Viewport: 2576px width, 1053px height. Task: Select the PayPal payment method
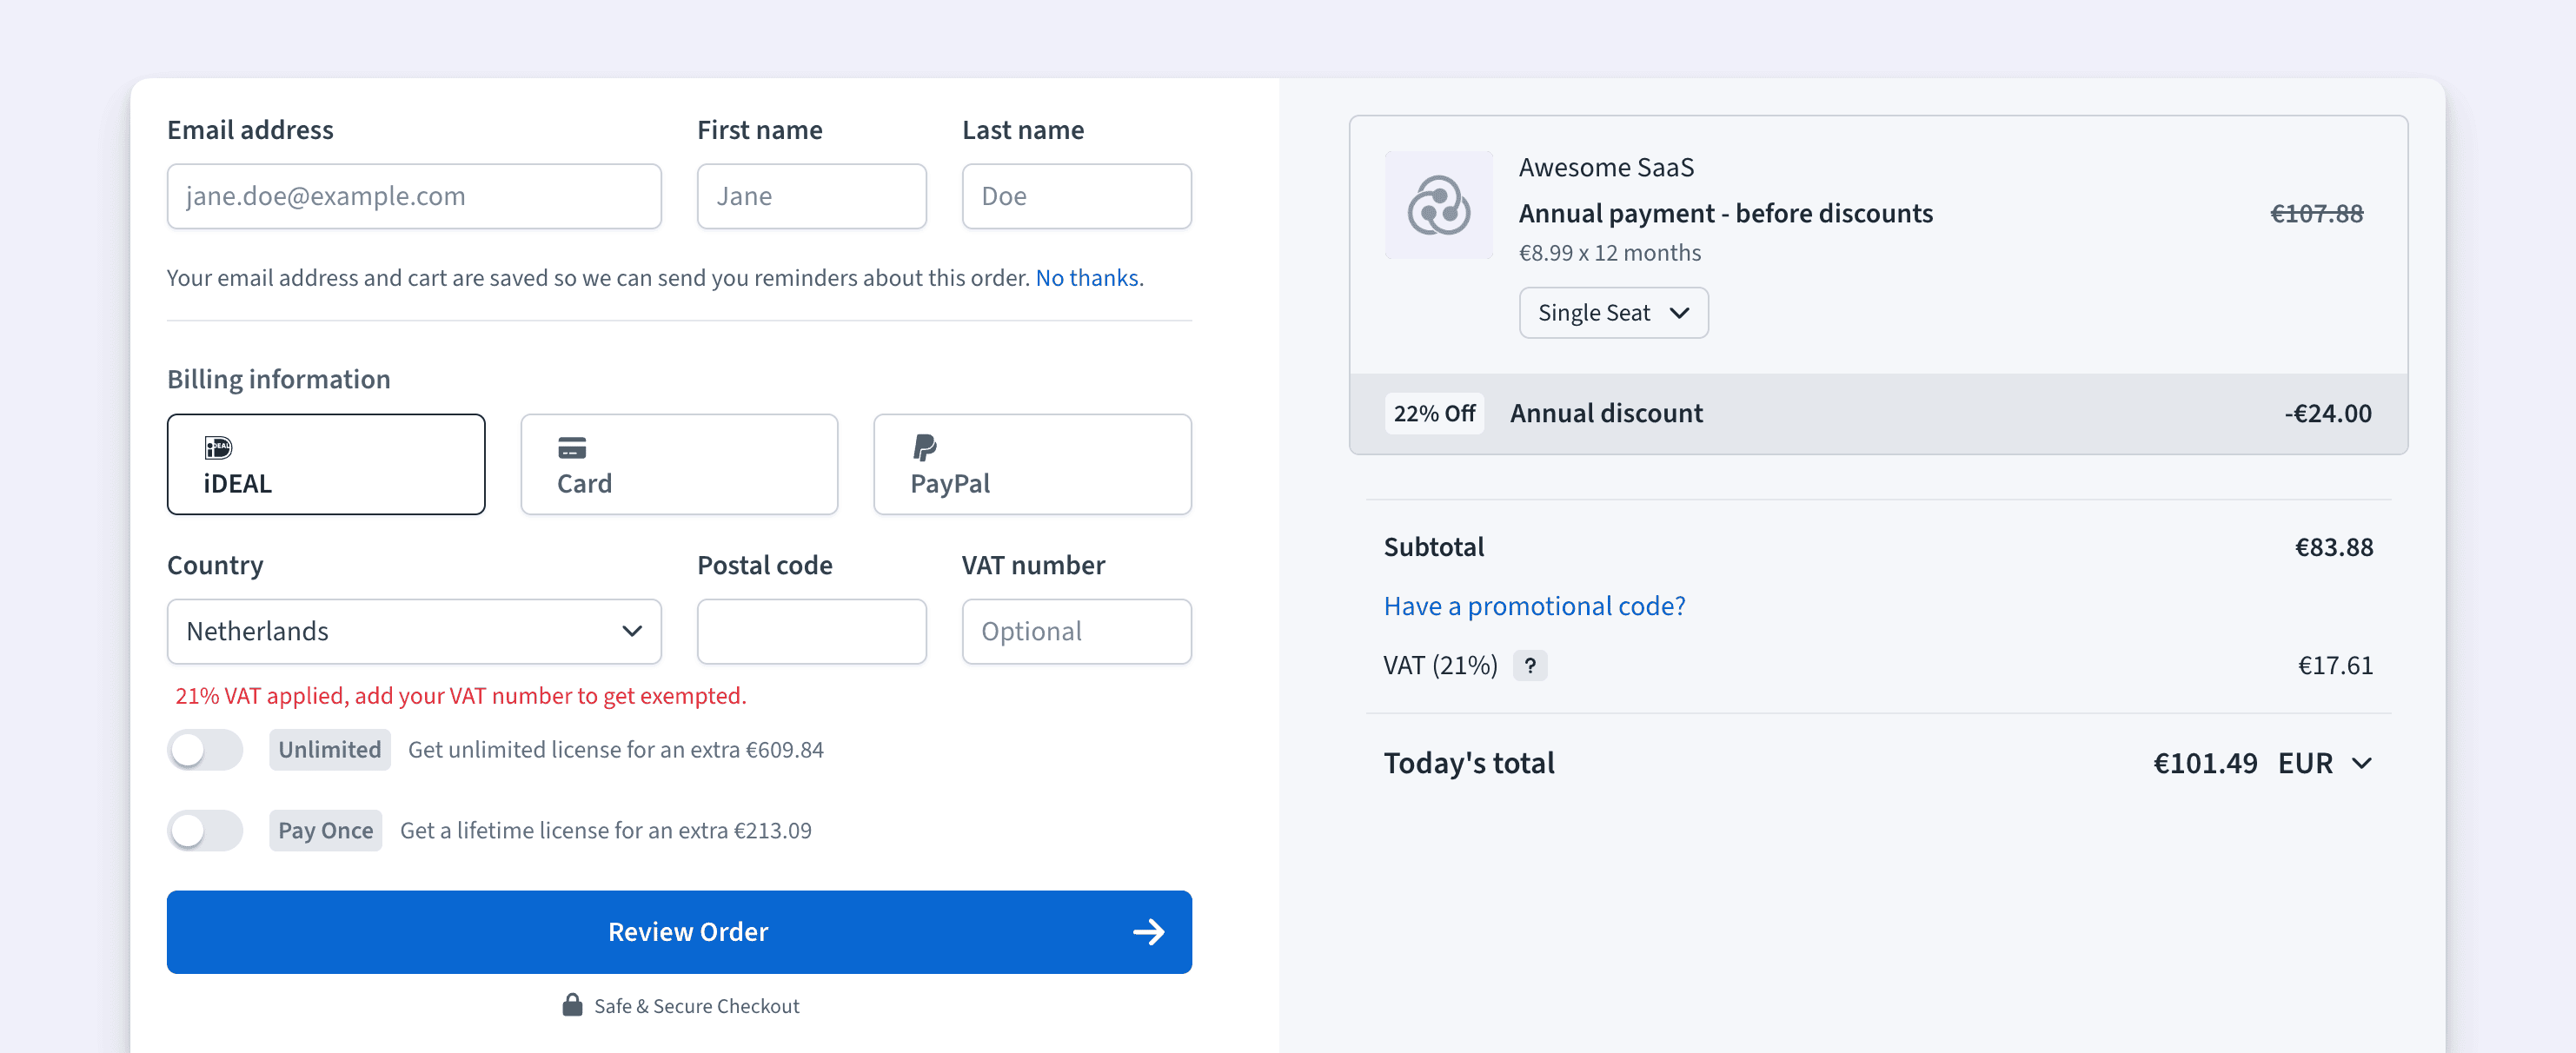pyautogui.click(x=1032, y=464)
